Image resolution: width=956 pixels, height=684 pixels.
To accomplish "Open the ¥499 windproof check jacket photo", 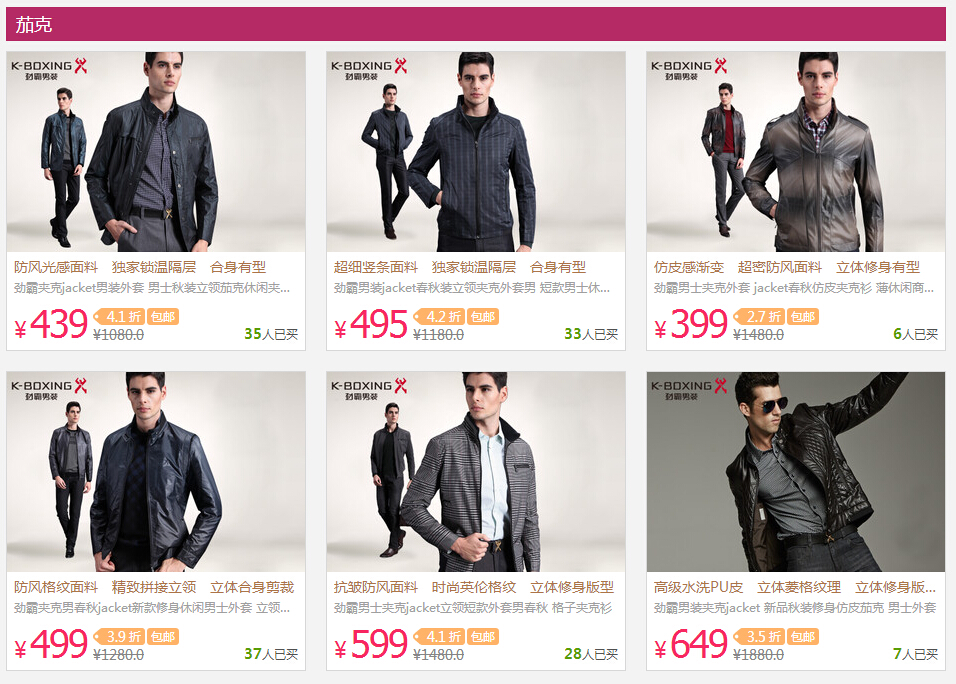I will pos(156,472).
